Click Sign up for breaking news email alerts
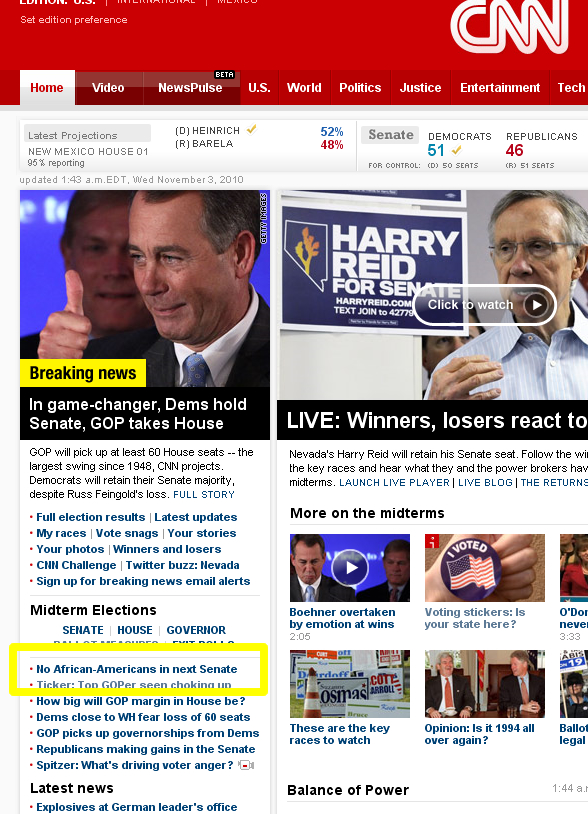The image size is (588, 814). [143, 581]
